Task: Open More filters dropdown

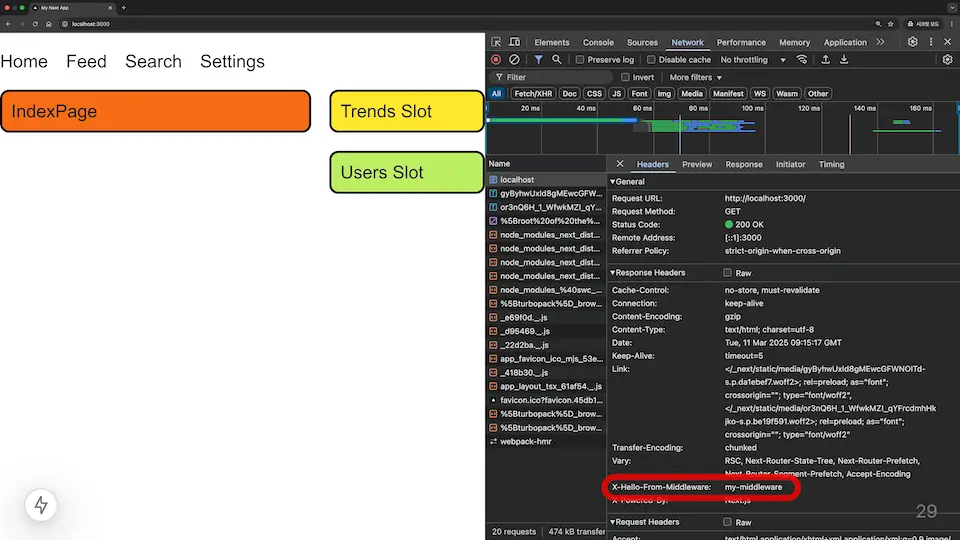Action: click(696, 77)
